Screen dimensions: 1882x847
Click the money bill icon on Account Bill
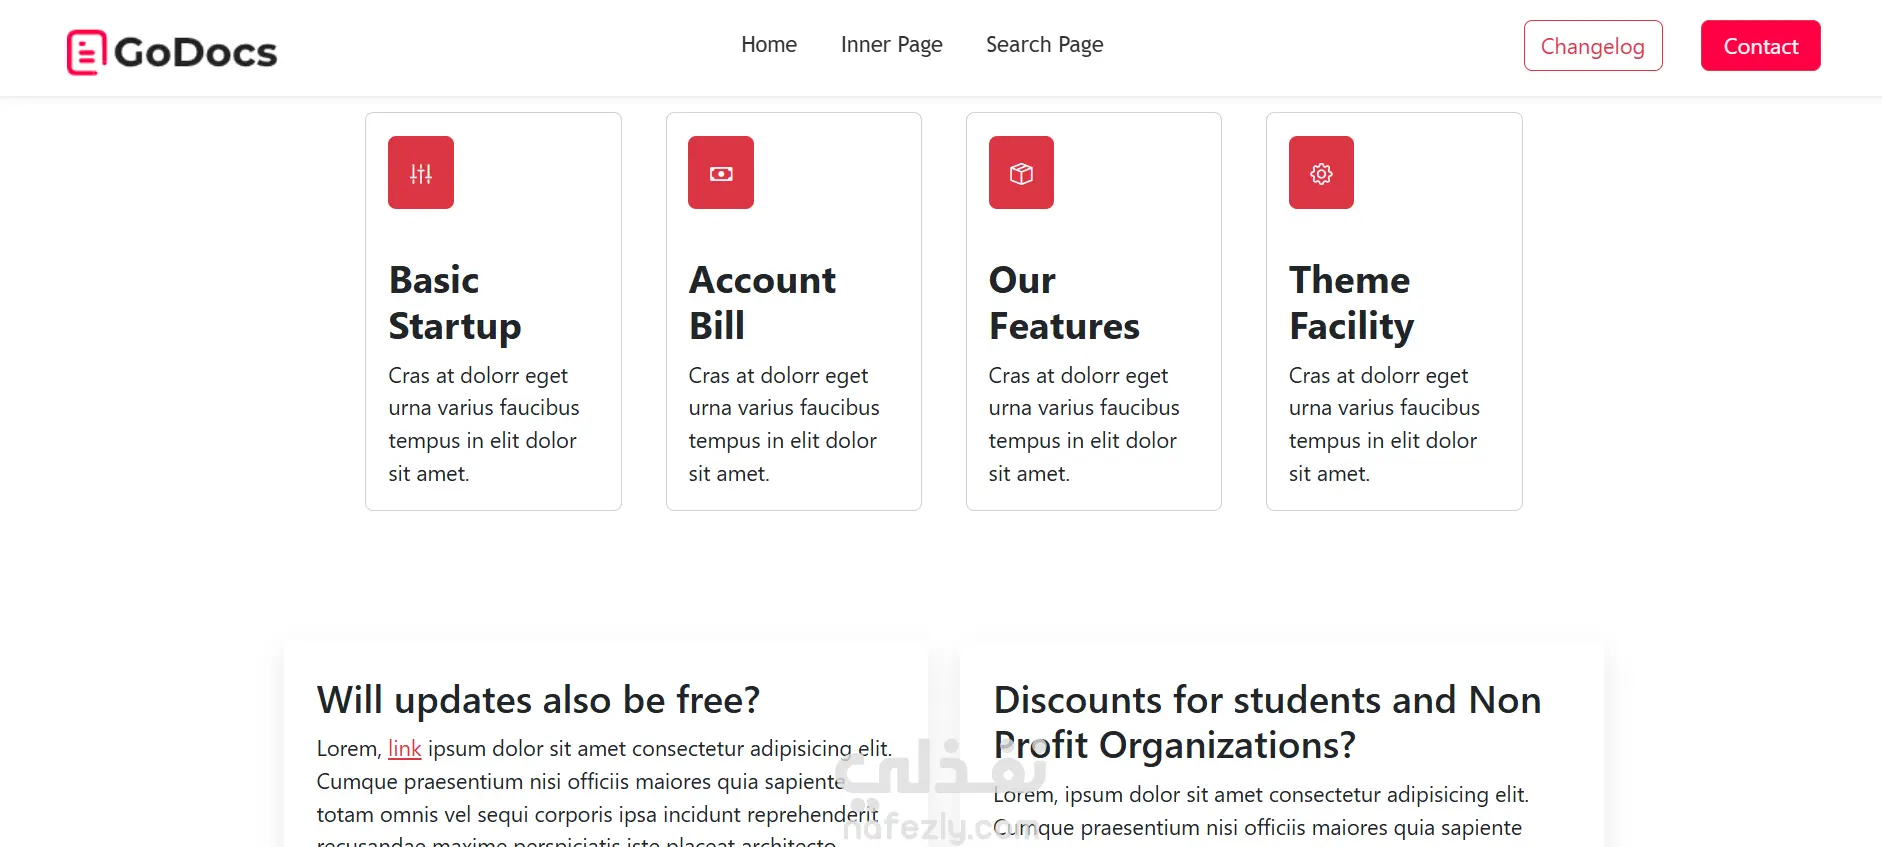tap(721, 173)
